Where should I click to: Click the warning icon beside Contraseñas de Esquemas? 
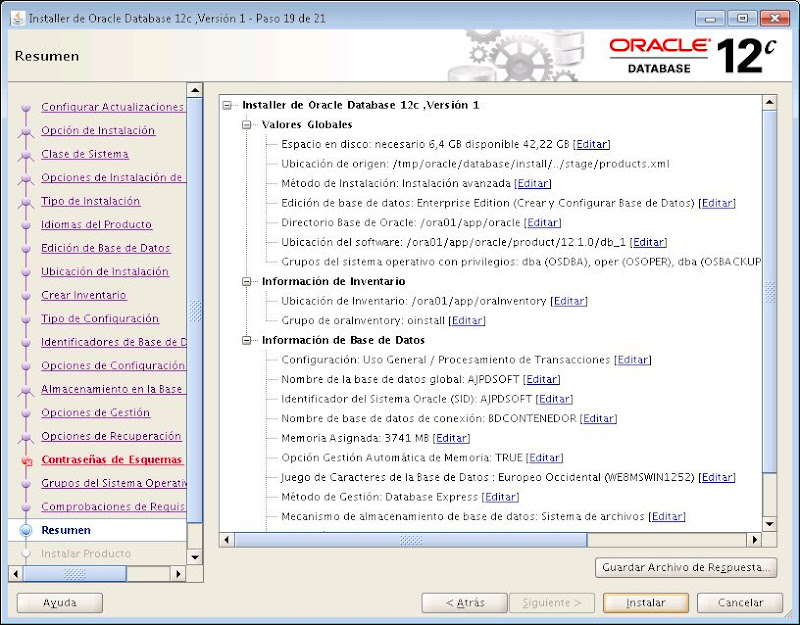coord(27,461)
